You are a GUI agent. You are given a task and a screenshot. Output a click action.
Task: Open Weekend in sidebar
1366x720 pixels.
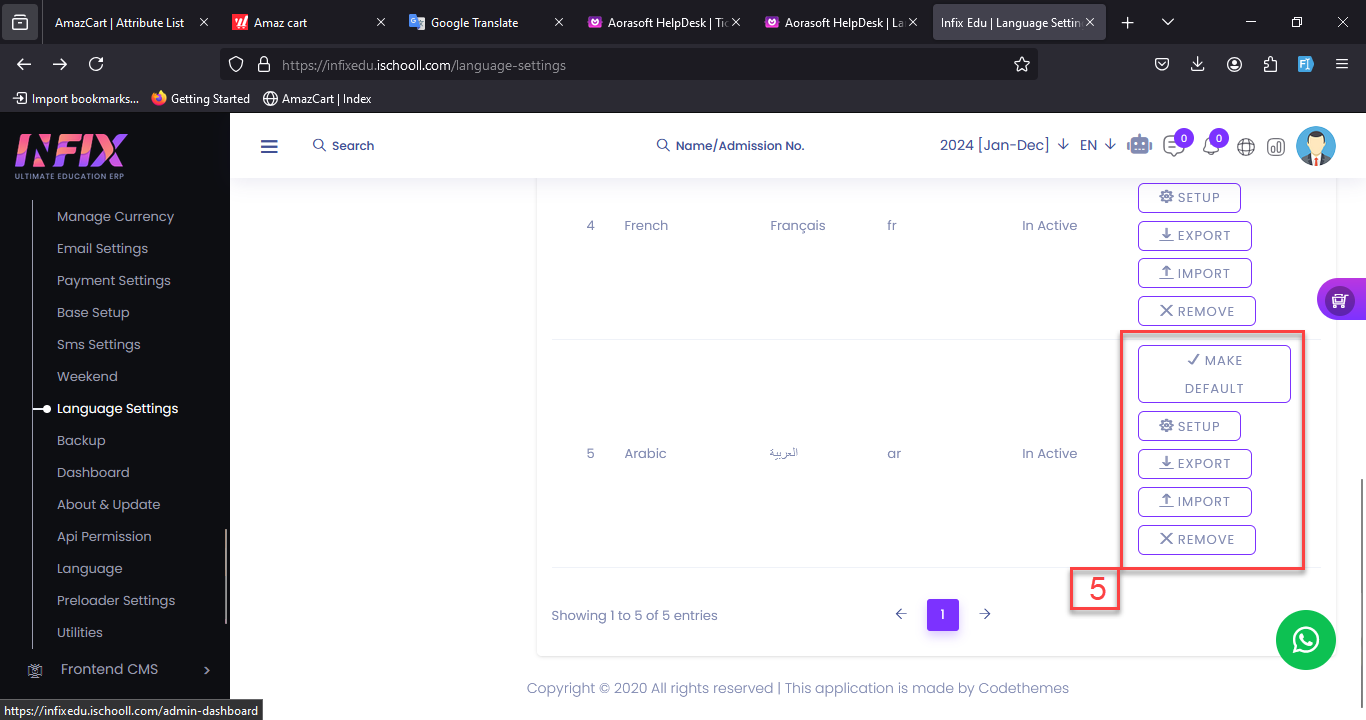pyautogui.click(x=87, y=376)
